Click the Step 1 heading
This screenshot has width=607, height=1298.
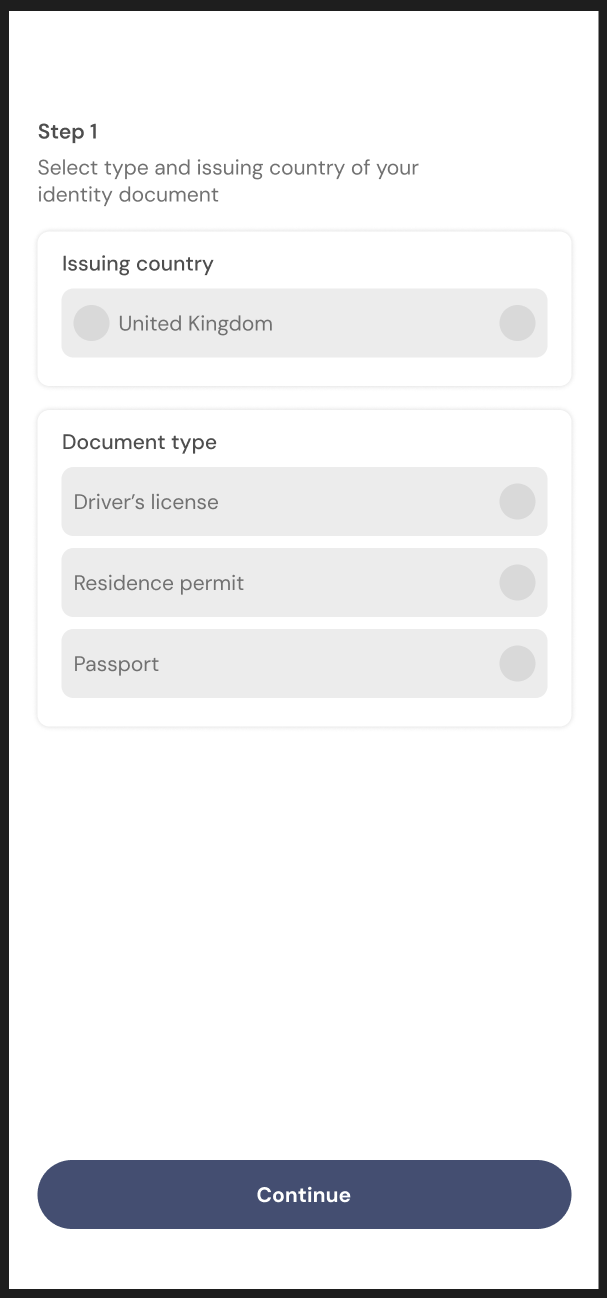click(x=68, y=131)
